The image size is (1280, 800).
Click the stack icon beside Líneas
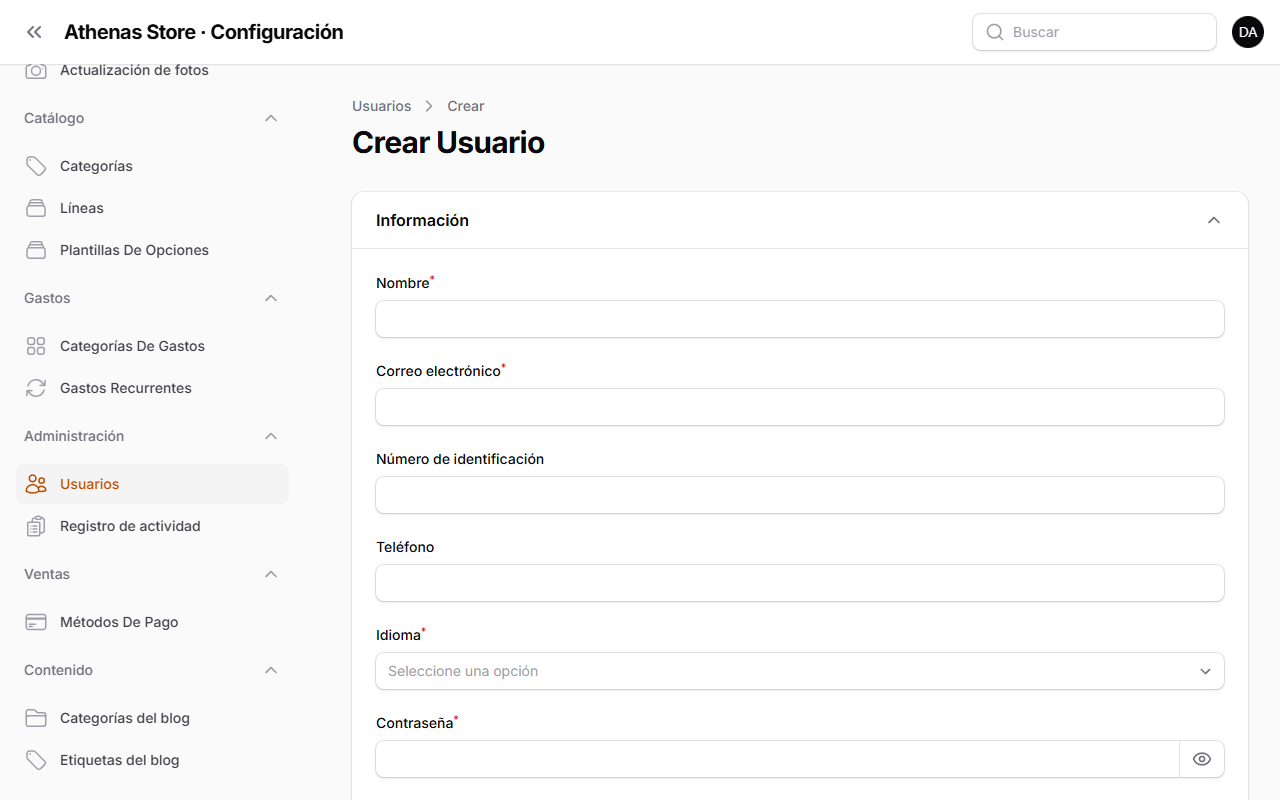click(36, 208)
